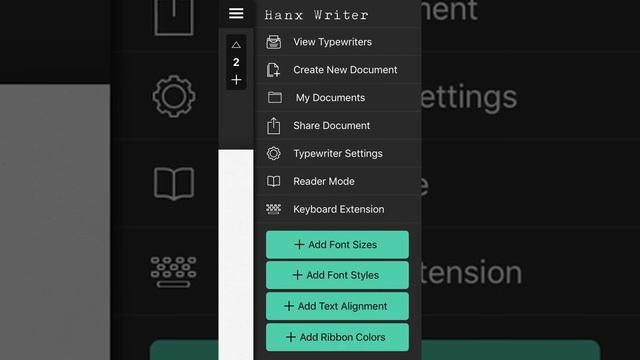Click the book icon beside Reader Mode
The height and width of the screenshot is (360, 640).
pyautogui.click(x=273, y=181)
